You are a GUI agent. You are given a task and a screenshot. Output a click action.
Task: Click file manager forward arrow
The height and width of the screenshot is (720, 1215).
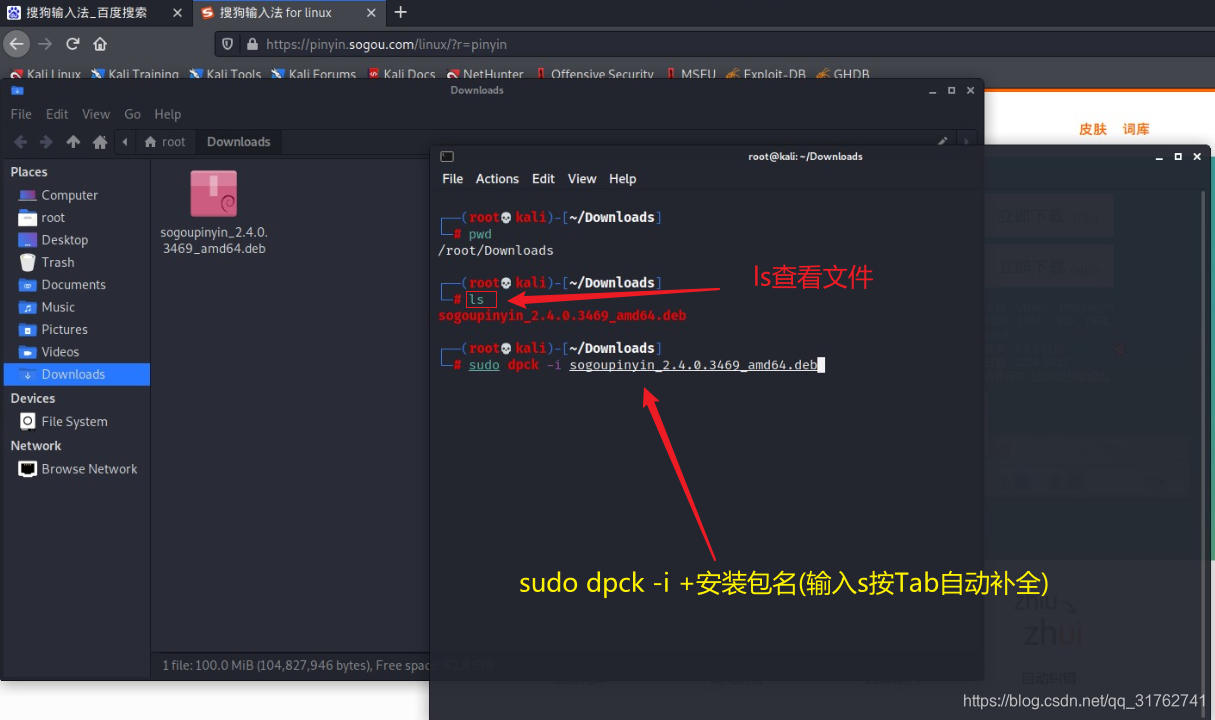tap(47, 142)
